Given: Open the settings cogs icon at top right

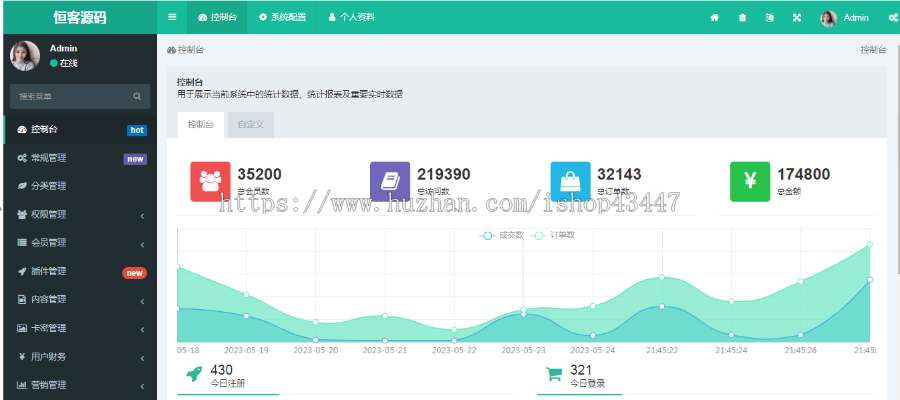Looking at the screenshot, I should 892,18.
